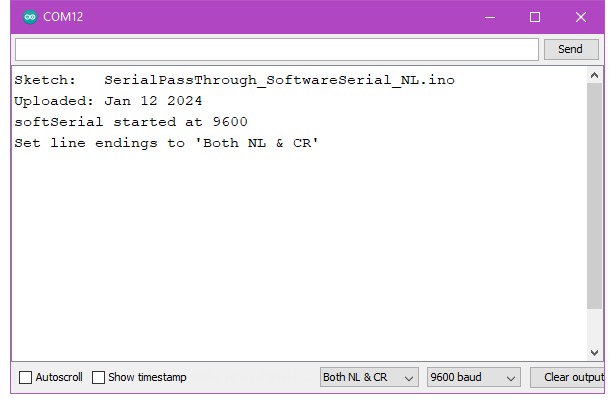
Task: Expand the 9600 baud rate dropdown
Action: coord(472,377)
